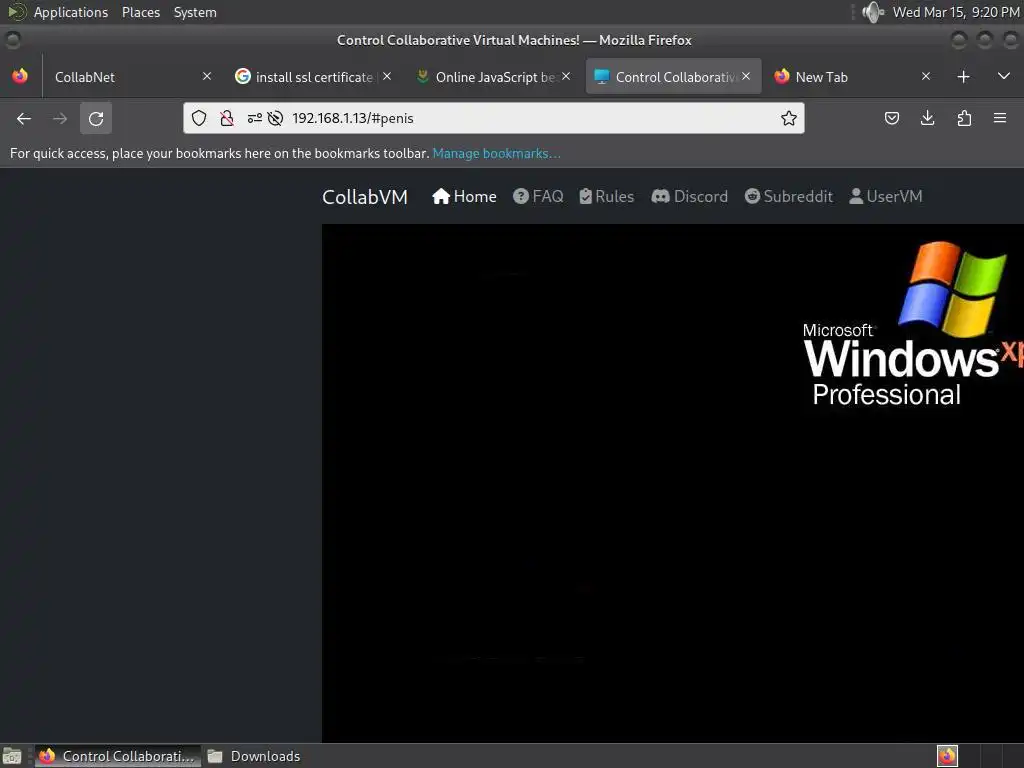
Task: Switch to the install ssl certificate tab
Action: (x=312, y=77)
